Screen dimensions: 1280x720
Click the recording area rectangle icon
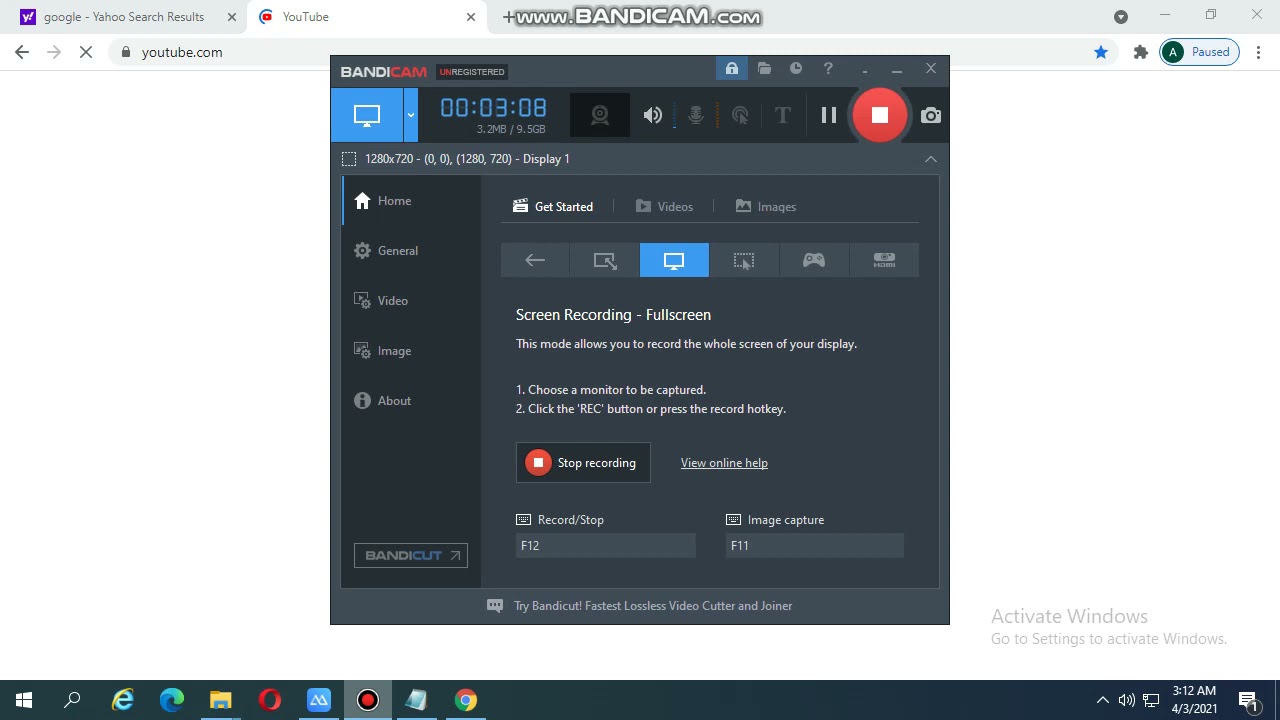click(x=349, y=159)
